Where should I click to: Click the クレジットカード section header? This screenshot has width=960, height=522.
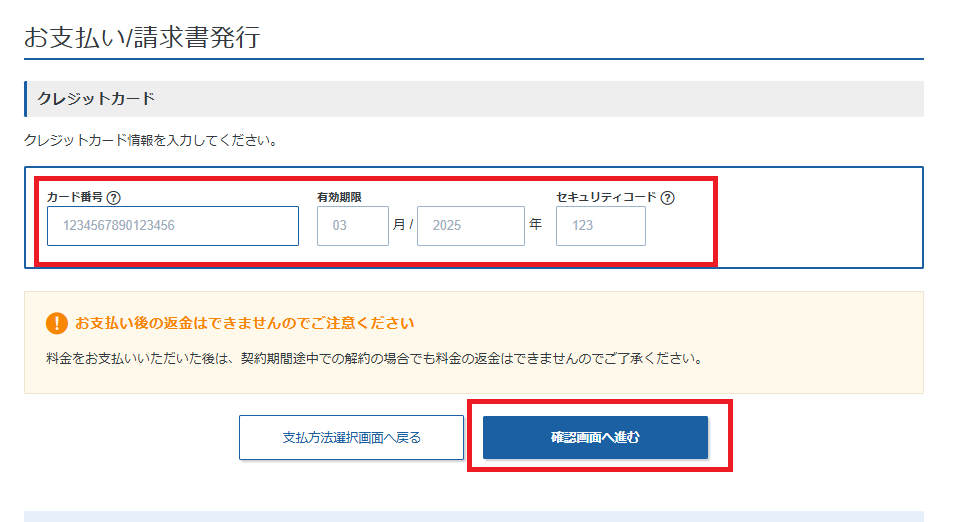pos(96,99)
